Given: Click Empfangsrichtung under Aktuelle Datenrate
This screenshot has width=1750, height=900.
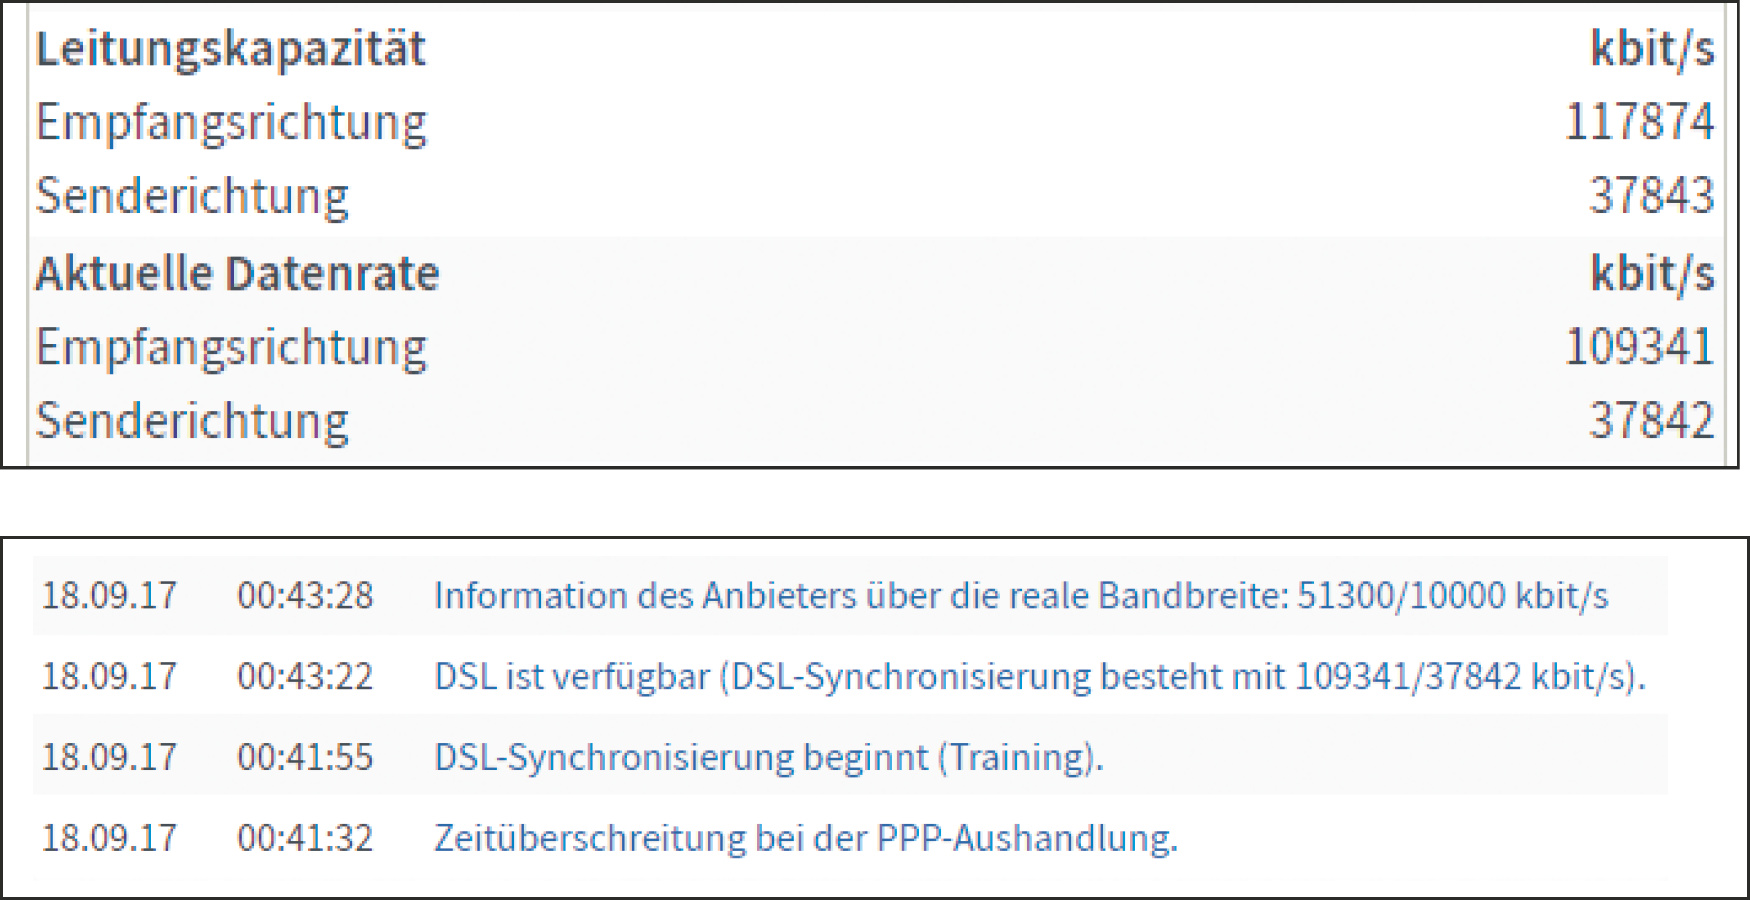Looking at the screenshot, I should (231, 348).
